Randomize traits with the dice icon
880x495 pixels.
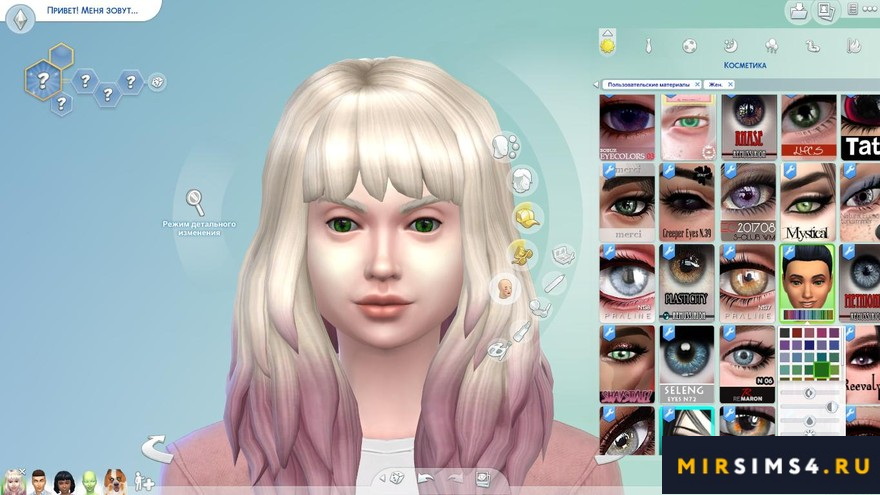click(157, 82)
